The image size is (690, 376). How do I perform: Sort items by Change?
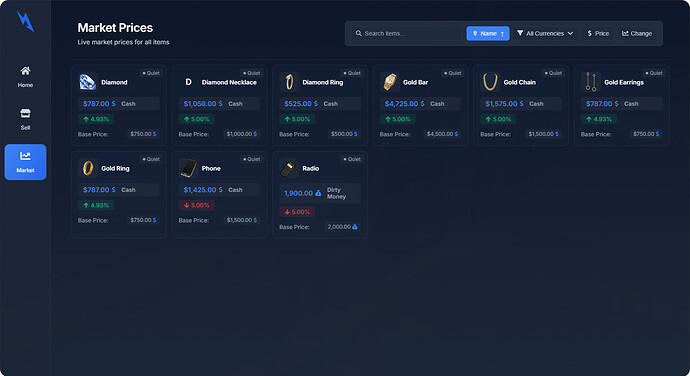pyautogui.click(x=637, y=33)
